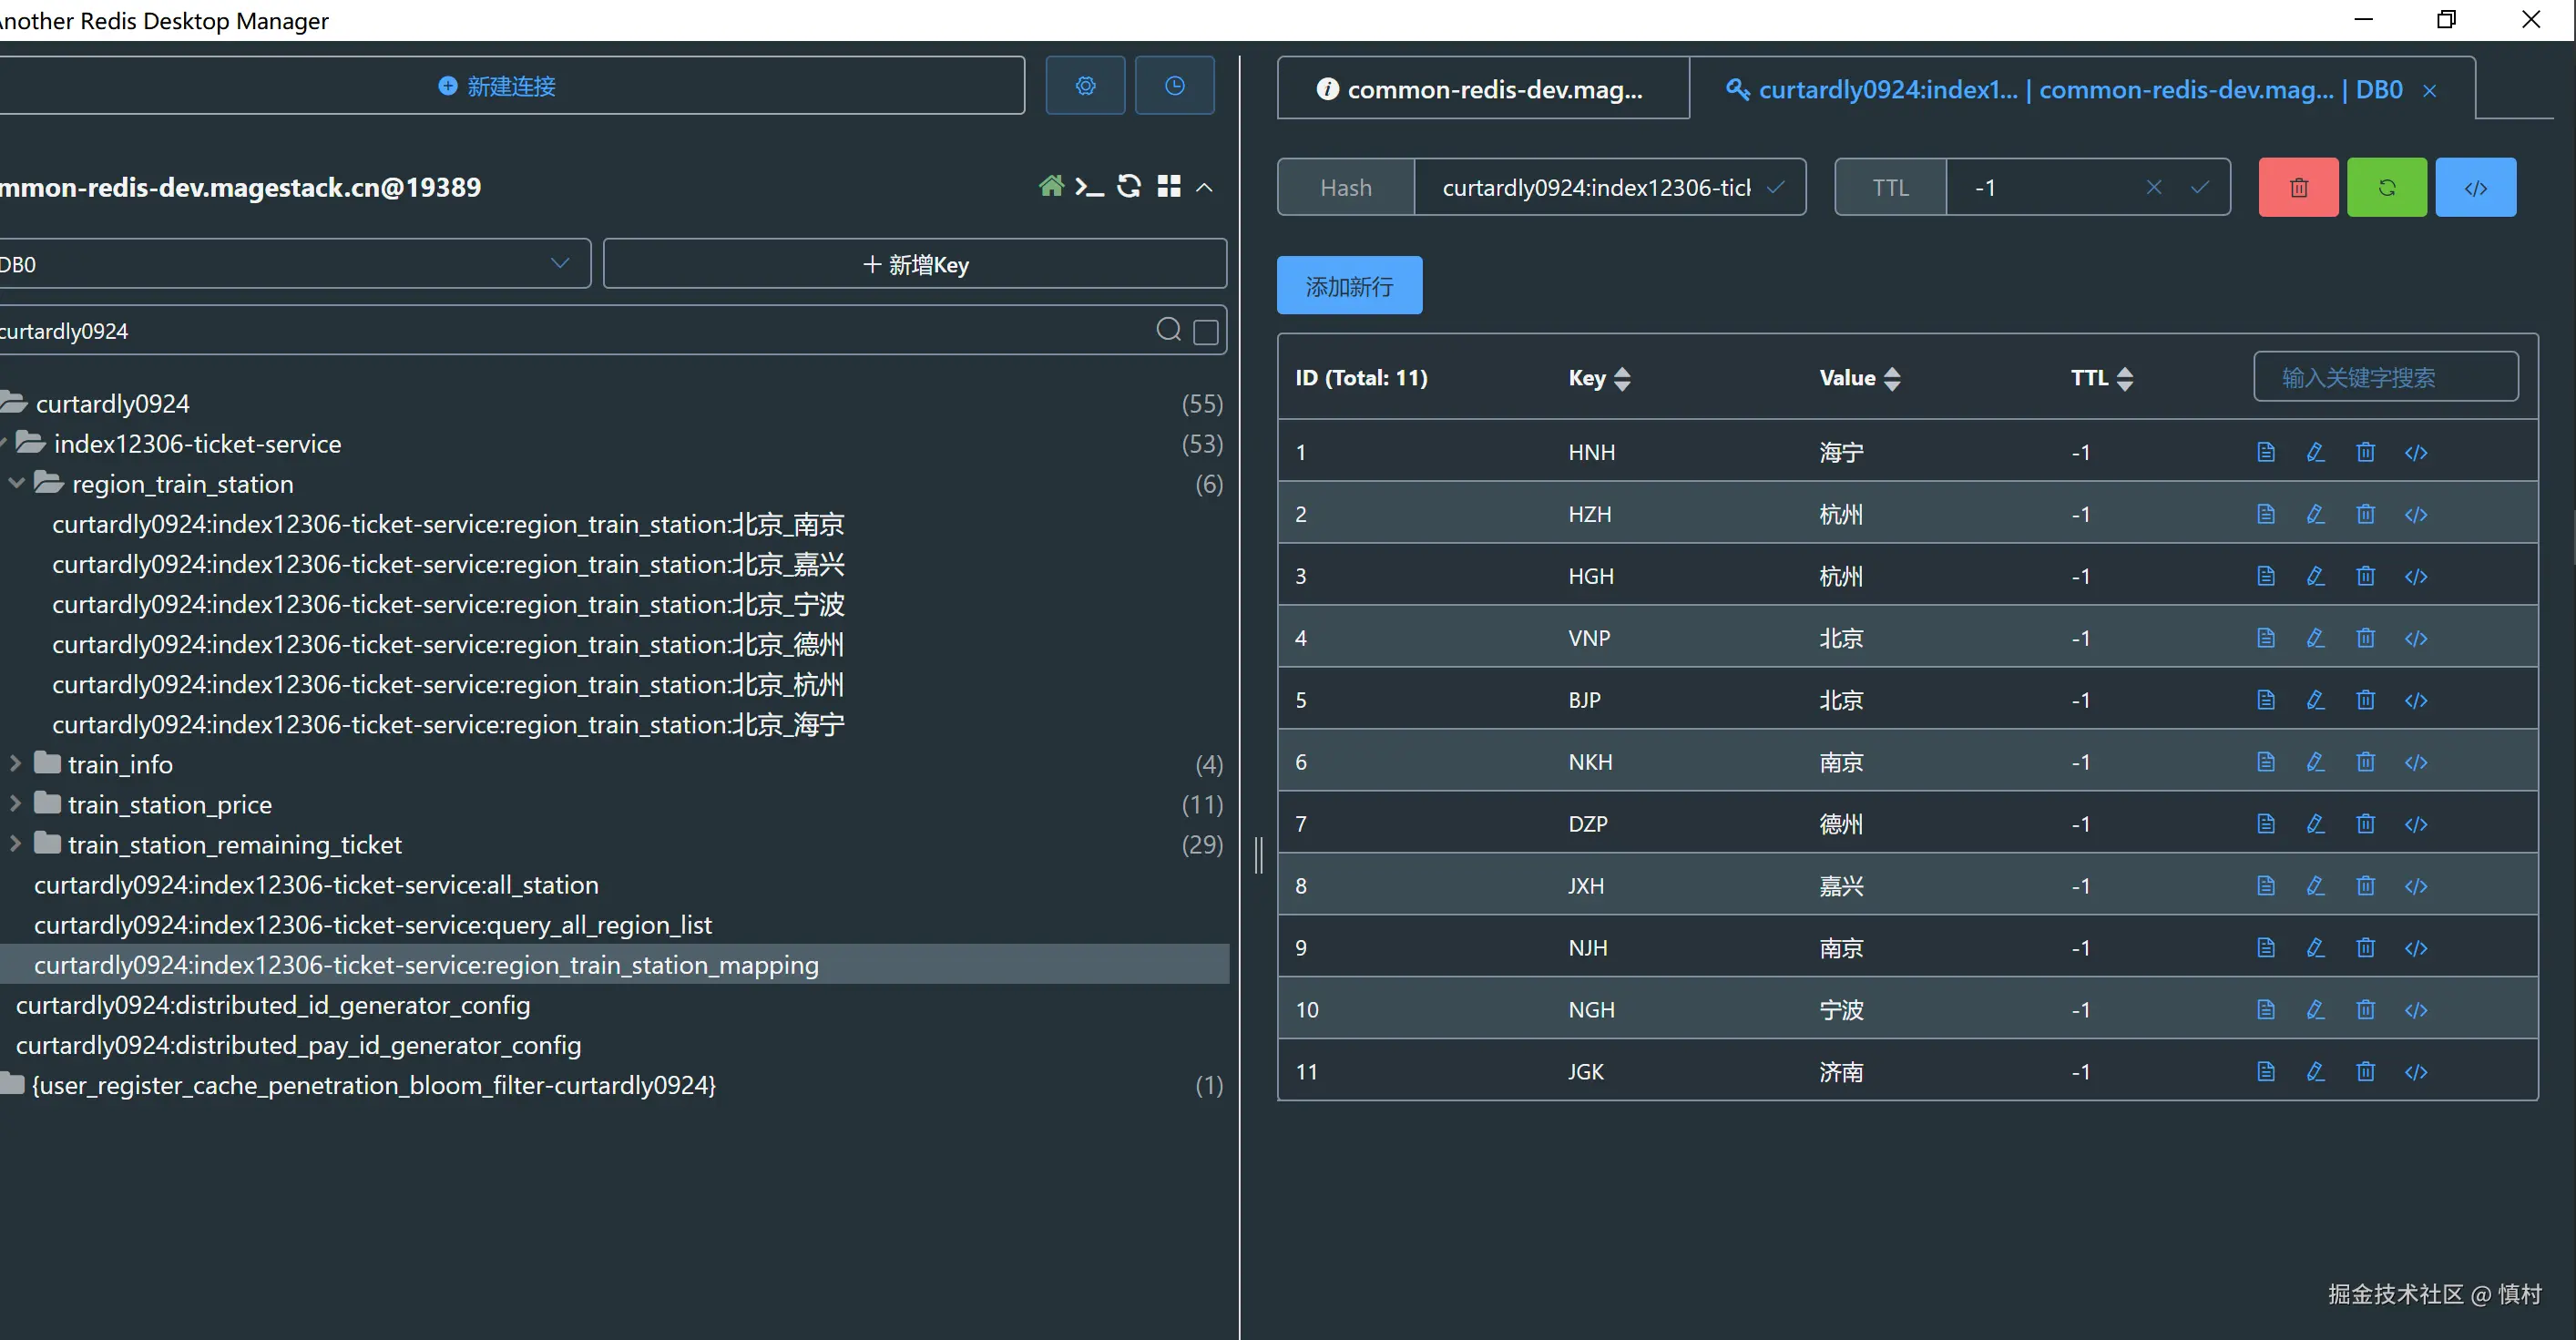Viewport: 2576px width, 1340px height.
Task: Refresh the connection using the reload icon
Action: tap(1129, 187)
